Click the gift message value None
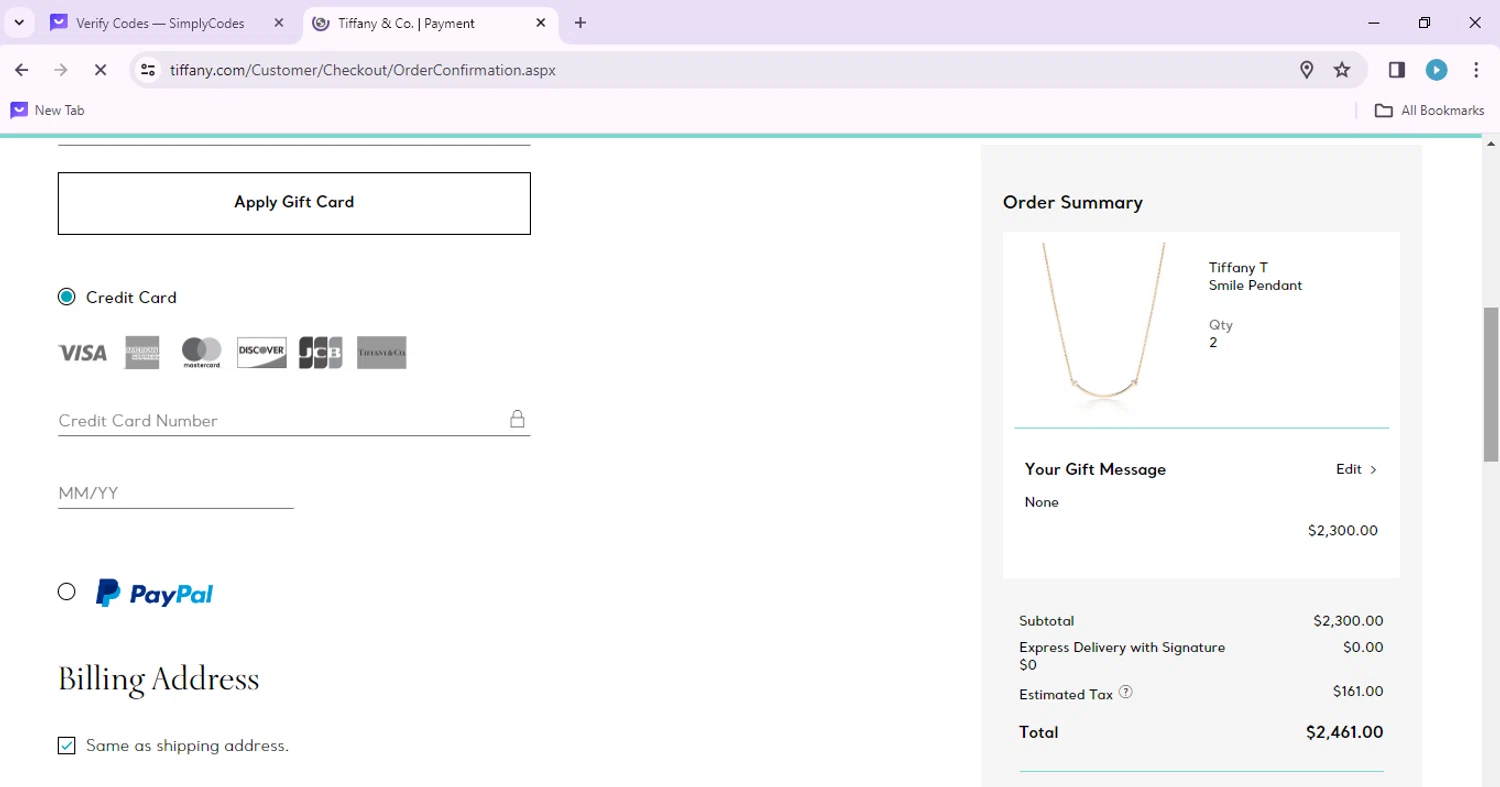Viewport: 1500px width, 787px height. click(x=1041, y=502)
